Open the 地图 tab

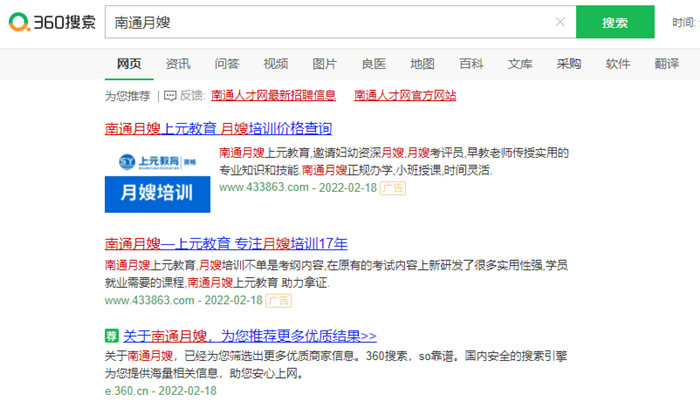[x=422, y=64]
